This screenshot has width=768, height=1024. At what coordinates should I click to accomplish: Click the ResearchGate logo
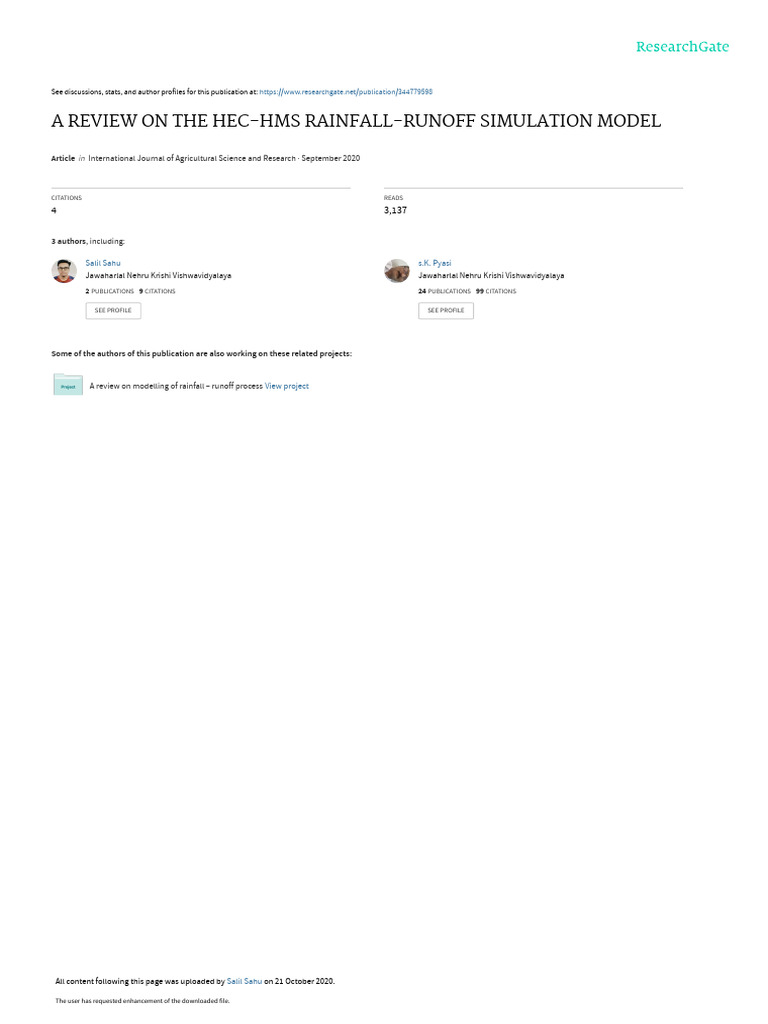682,46
